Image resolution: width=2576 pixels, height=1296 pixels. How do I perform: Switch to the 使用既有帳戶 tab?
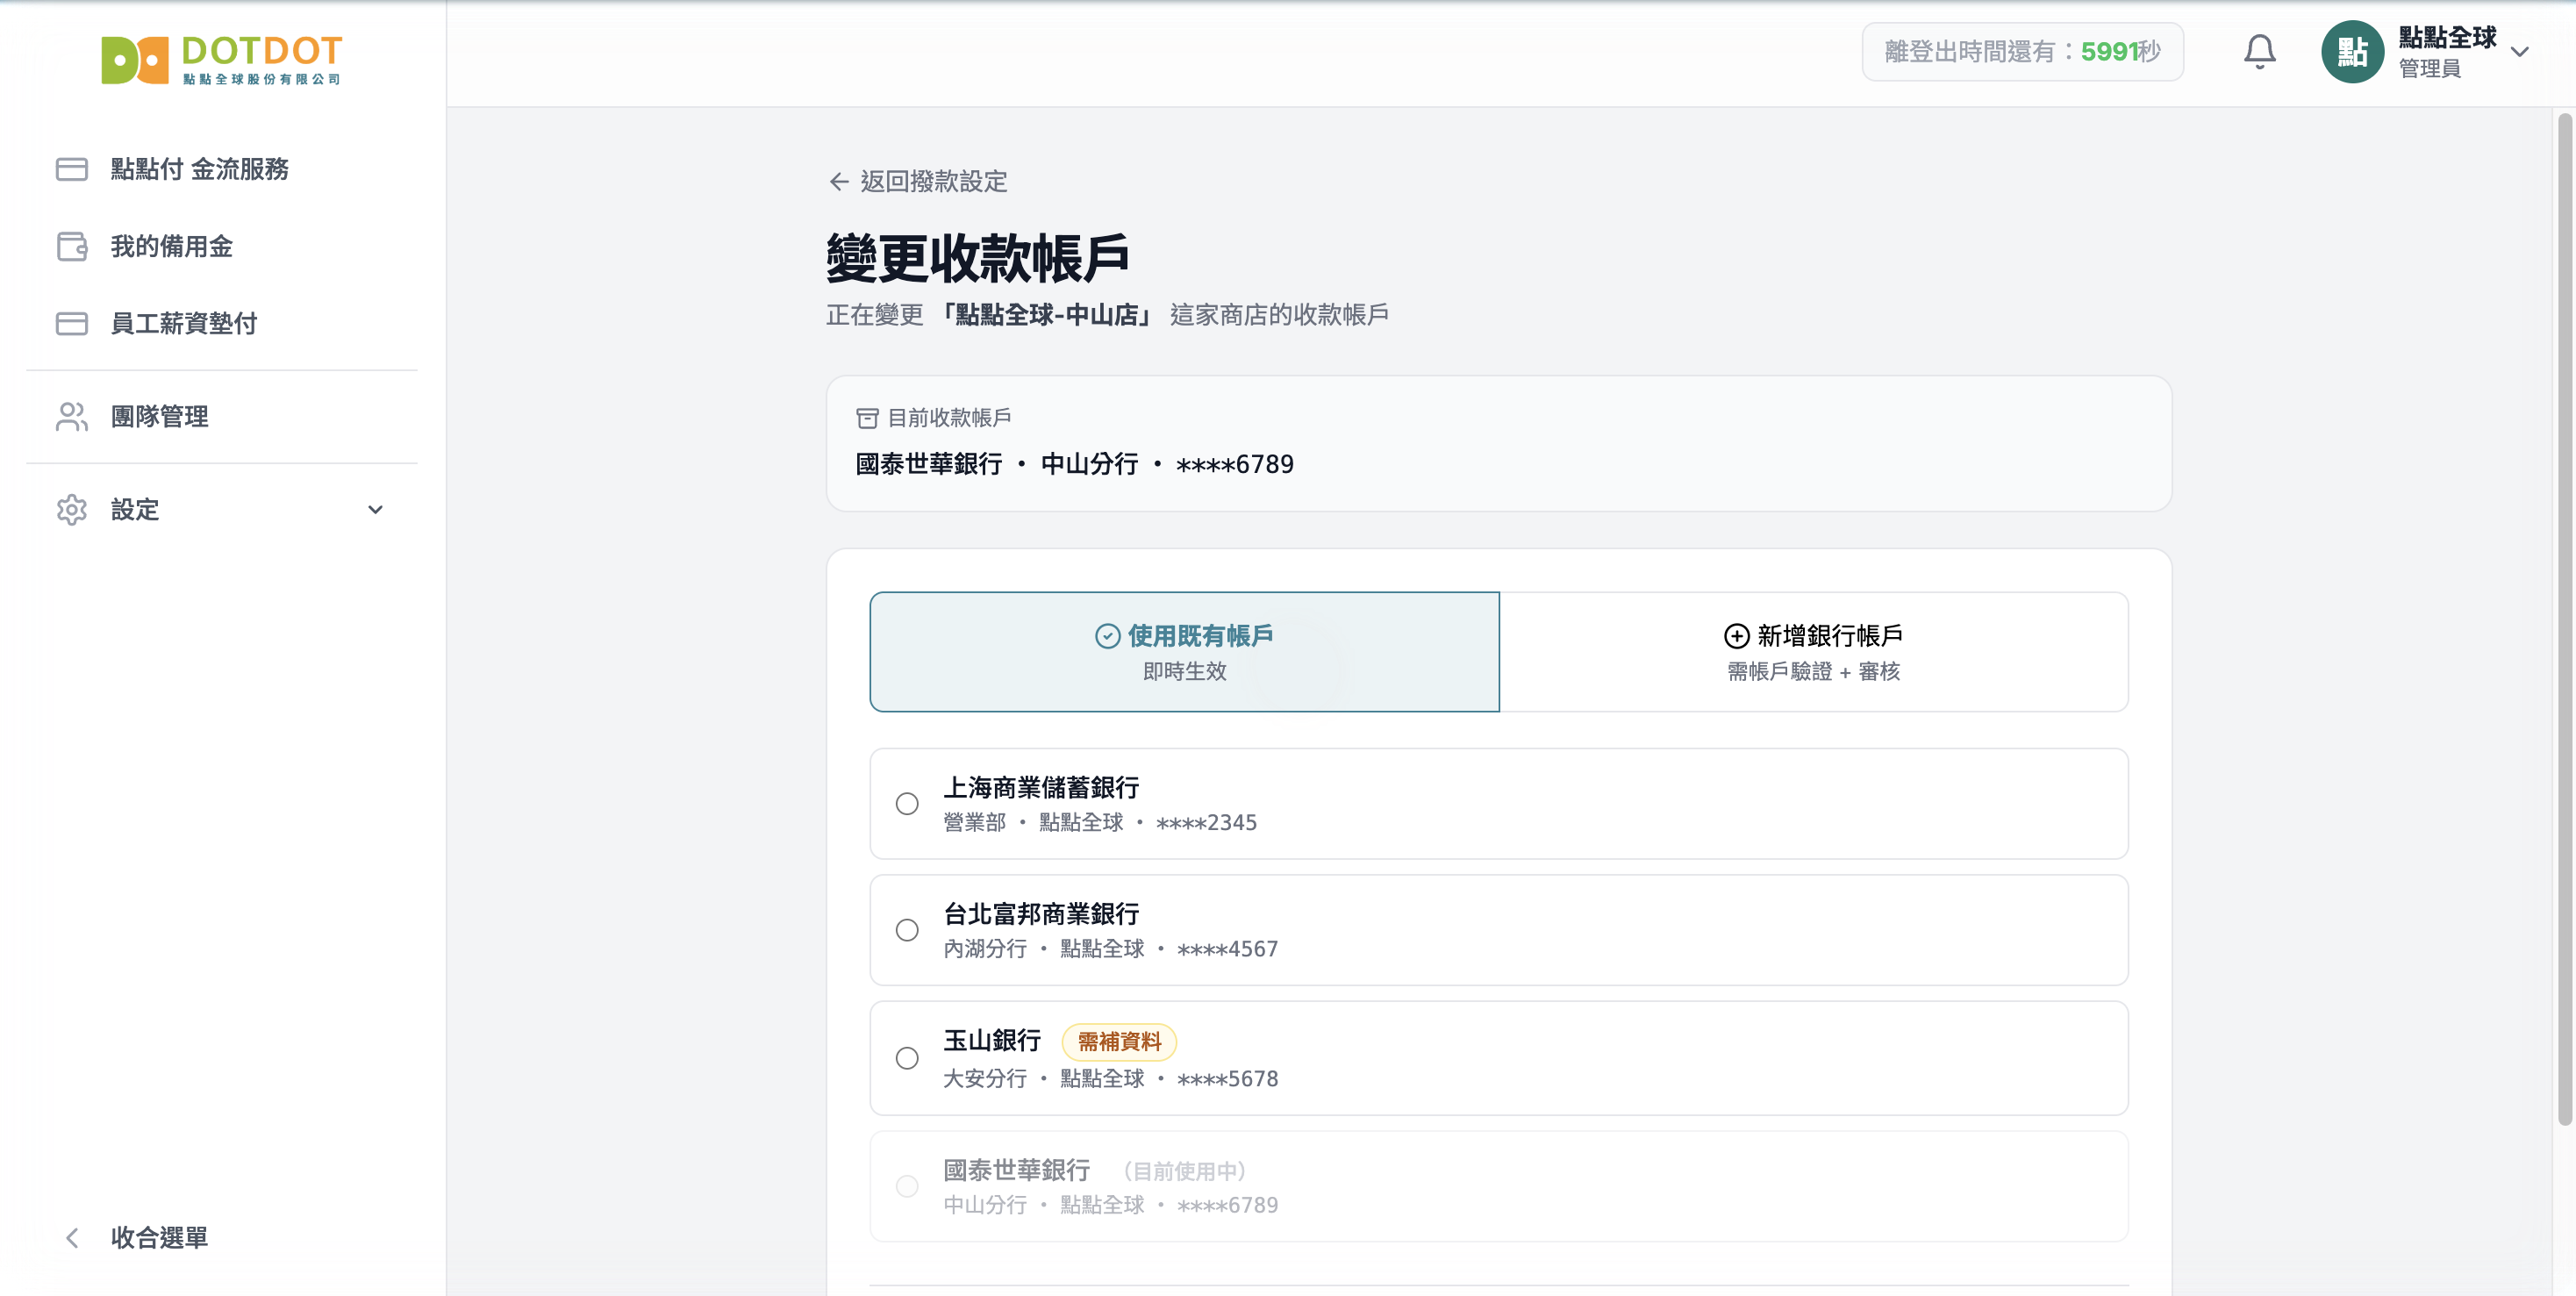1184,652
